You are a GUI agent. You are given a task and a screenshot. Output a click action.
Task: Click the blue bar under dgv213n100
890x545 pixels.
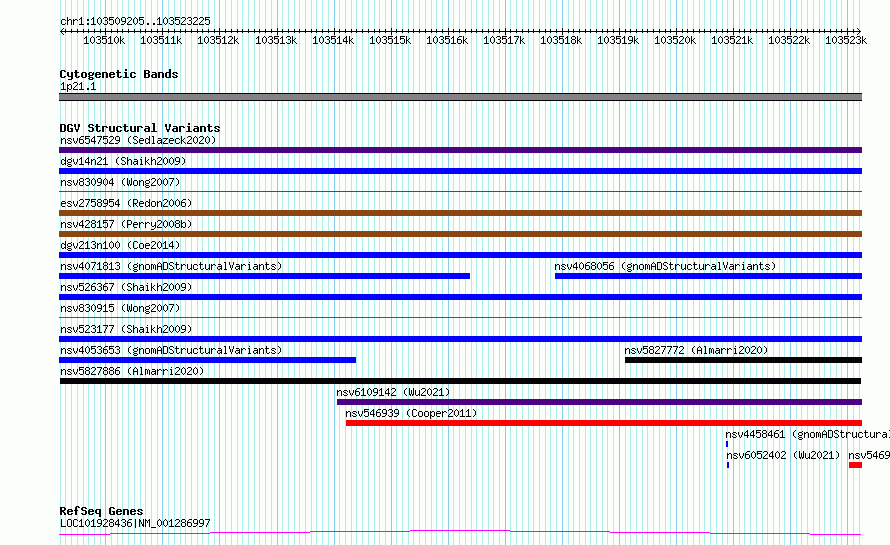pyautogui.click(x=460, y=255)
